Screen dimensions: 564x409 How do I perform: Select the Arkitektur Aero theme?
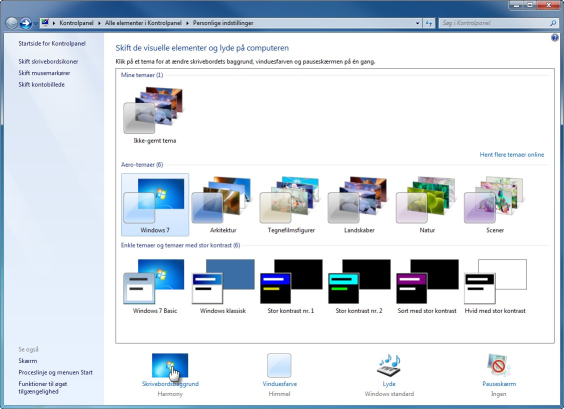pos(223,205)
